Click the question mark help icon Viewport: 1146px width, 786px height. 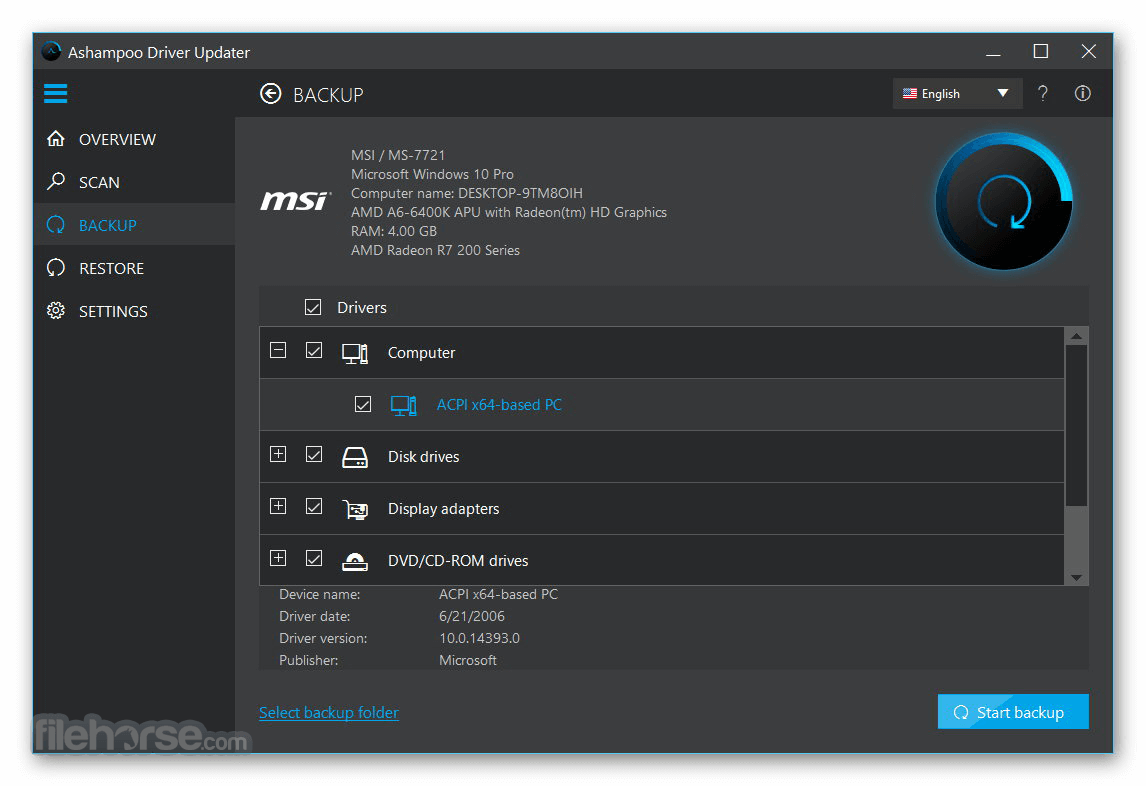click(x=1043, y=94)
